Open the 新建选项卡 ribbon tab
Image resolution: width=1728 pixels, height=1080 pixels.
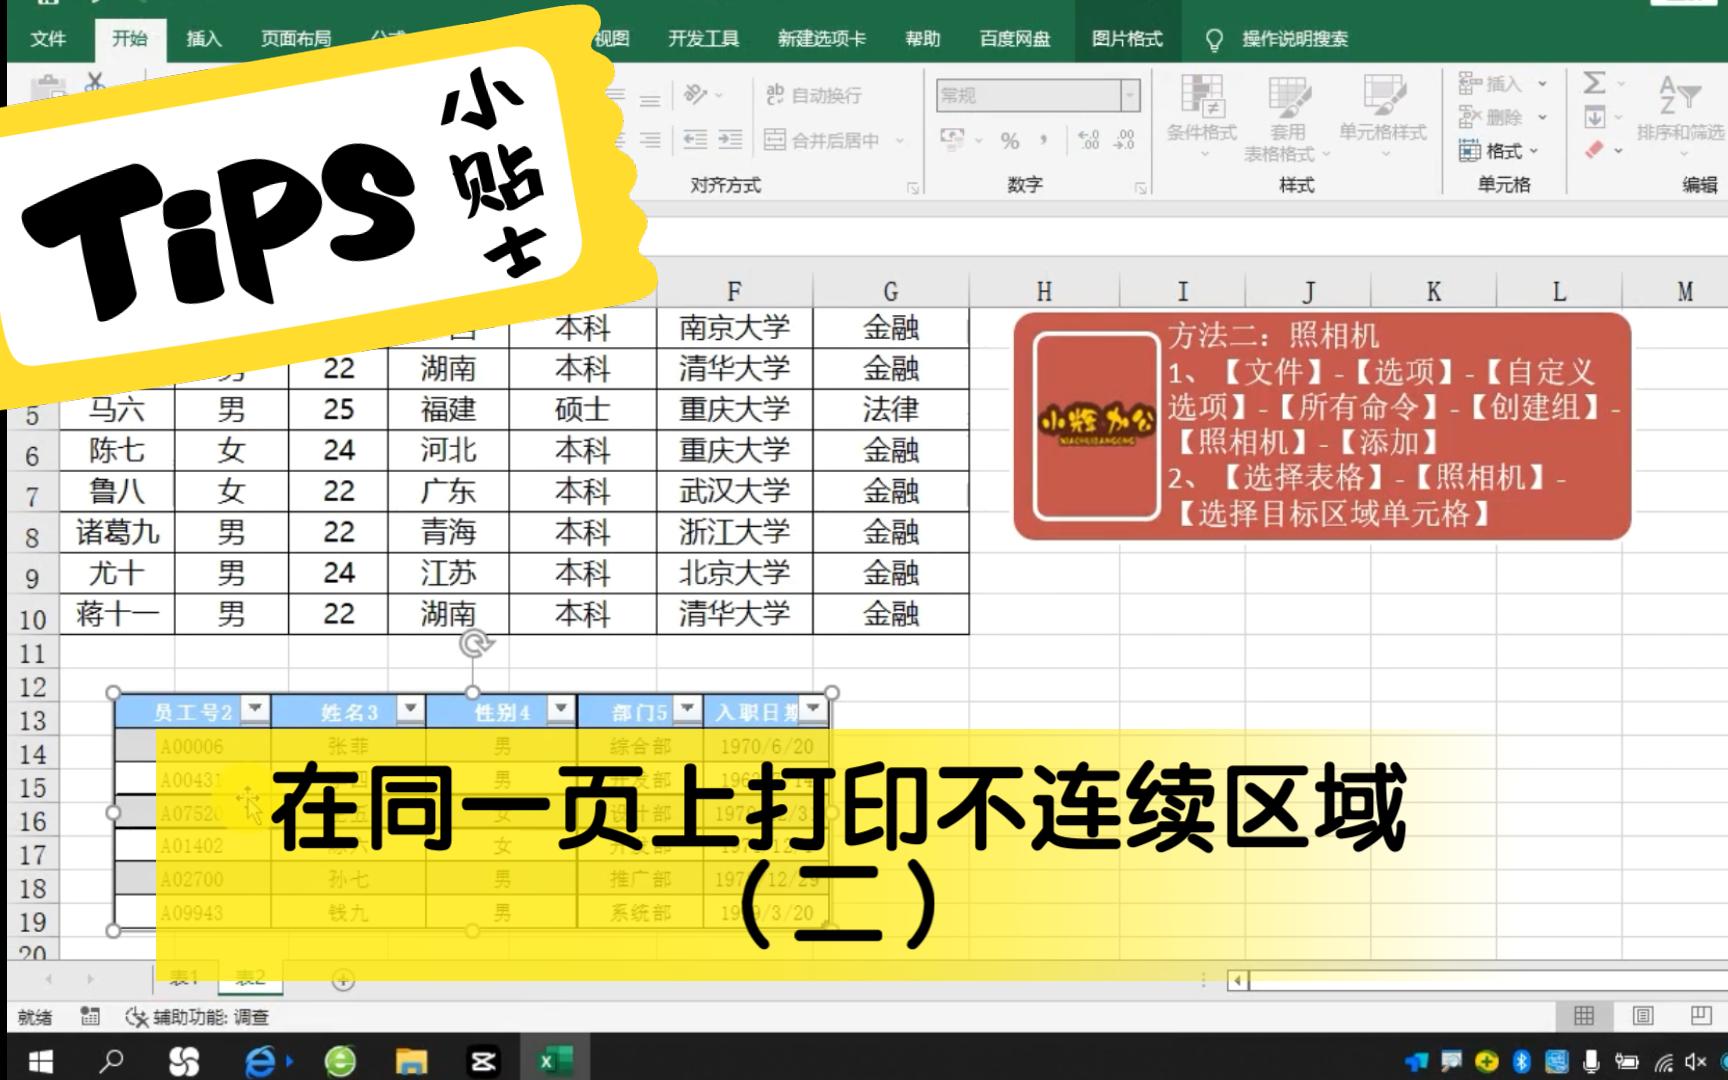[822, 39]
